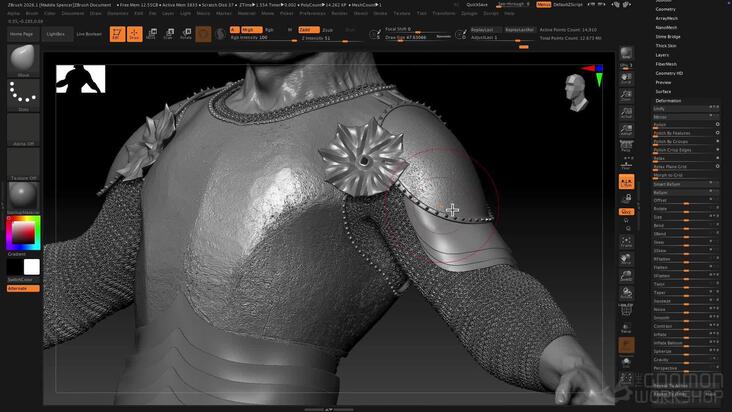Toggle the Rgb channel button
Screen dimensions: 732x412
point(270,30)
